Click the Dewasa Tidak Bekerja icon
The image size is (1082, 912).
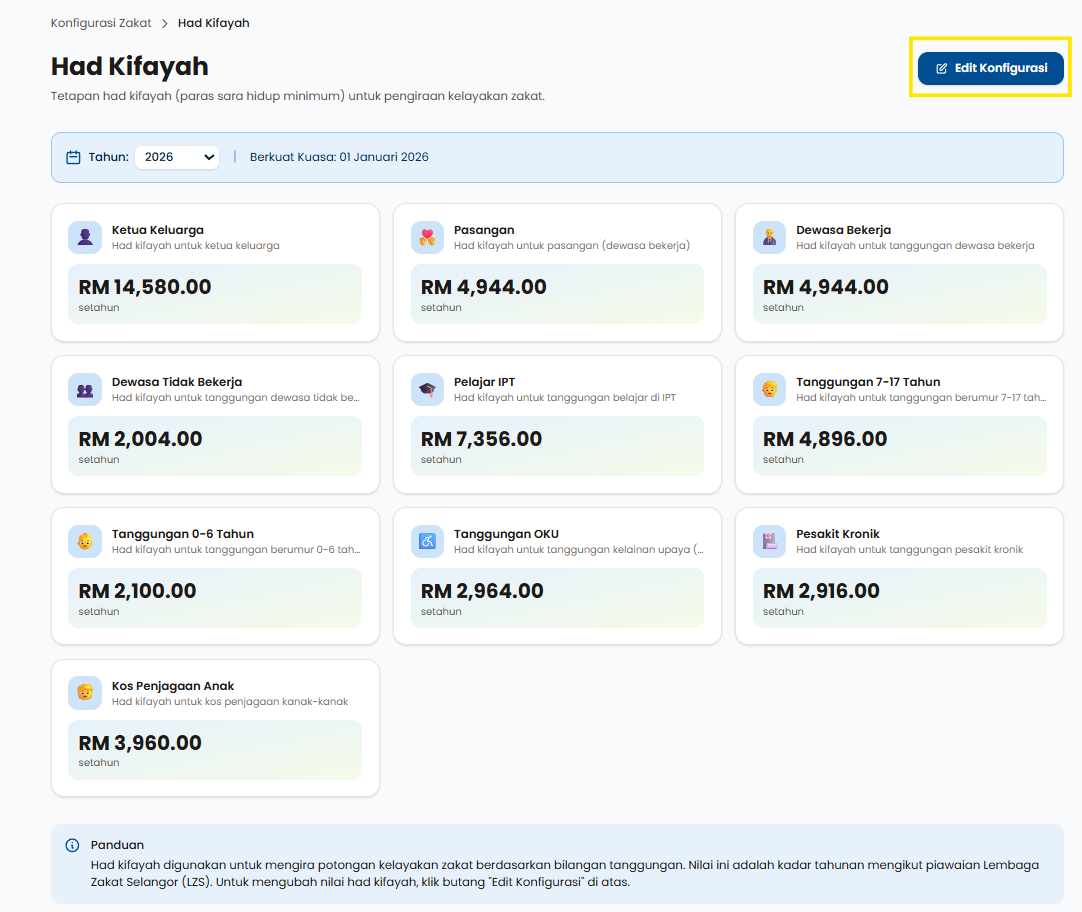[85, 389]
